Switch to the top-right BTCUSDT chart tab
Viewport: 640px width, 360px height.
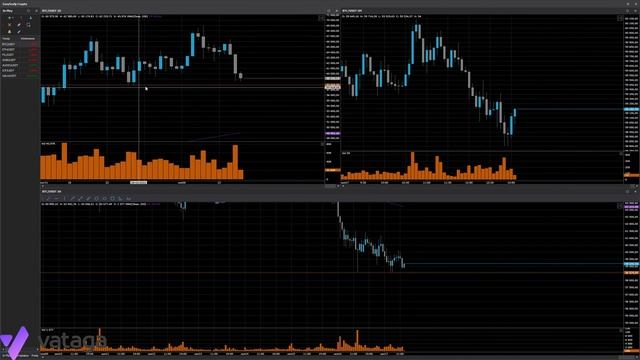click(x=352, y=11)
